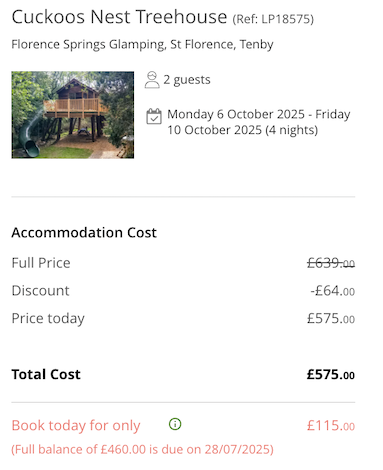Viewport: 383px width, 470px height.
Task: Click the Price today label
Action: pos(48,319)
